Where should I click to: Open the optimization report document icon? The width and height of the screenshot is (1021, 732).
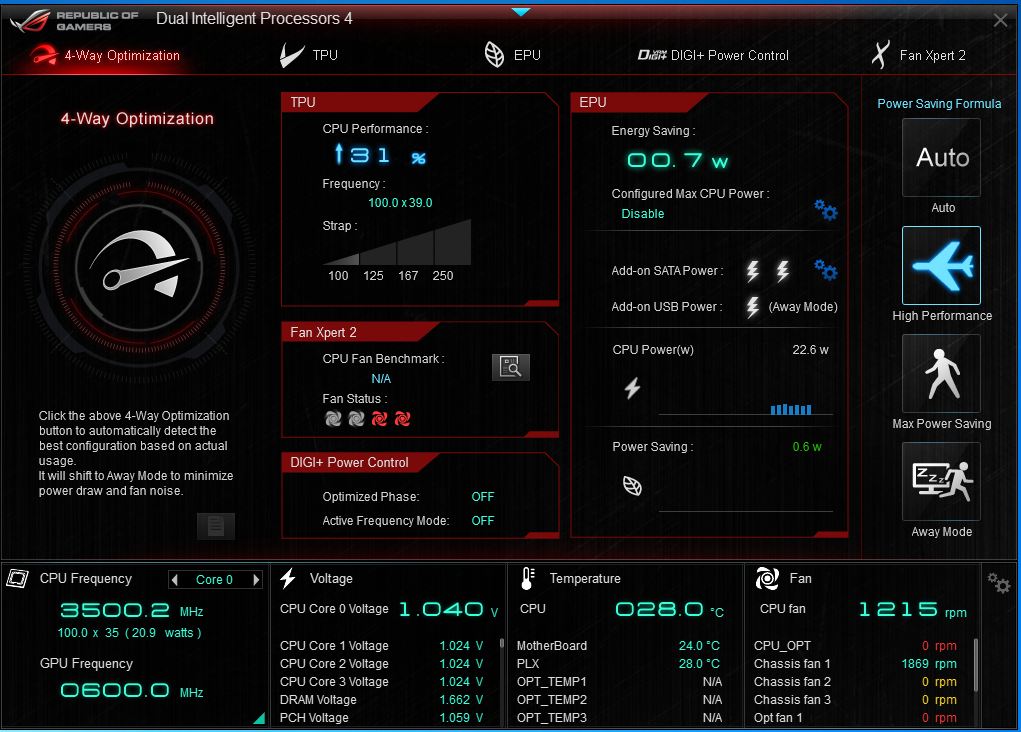216,526
